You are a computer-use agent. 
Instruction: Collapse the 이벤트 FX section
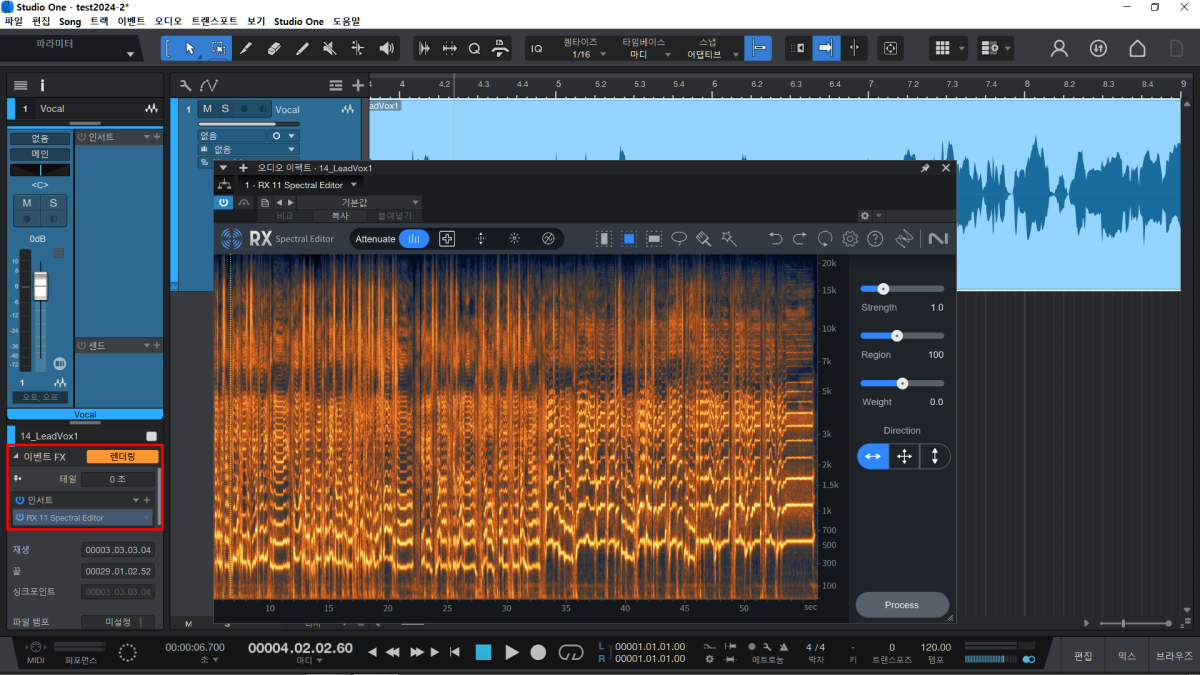tap(15, 457)
